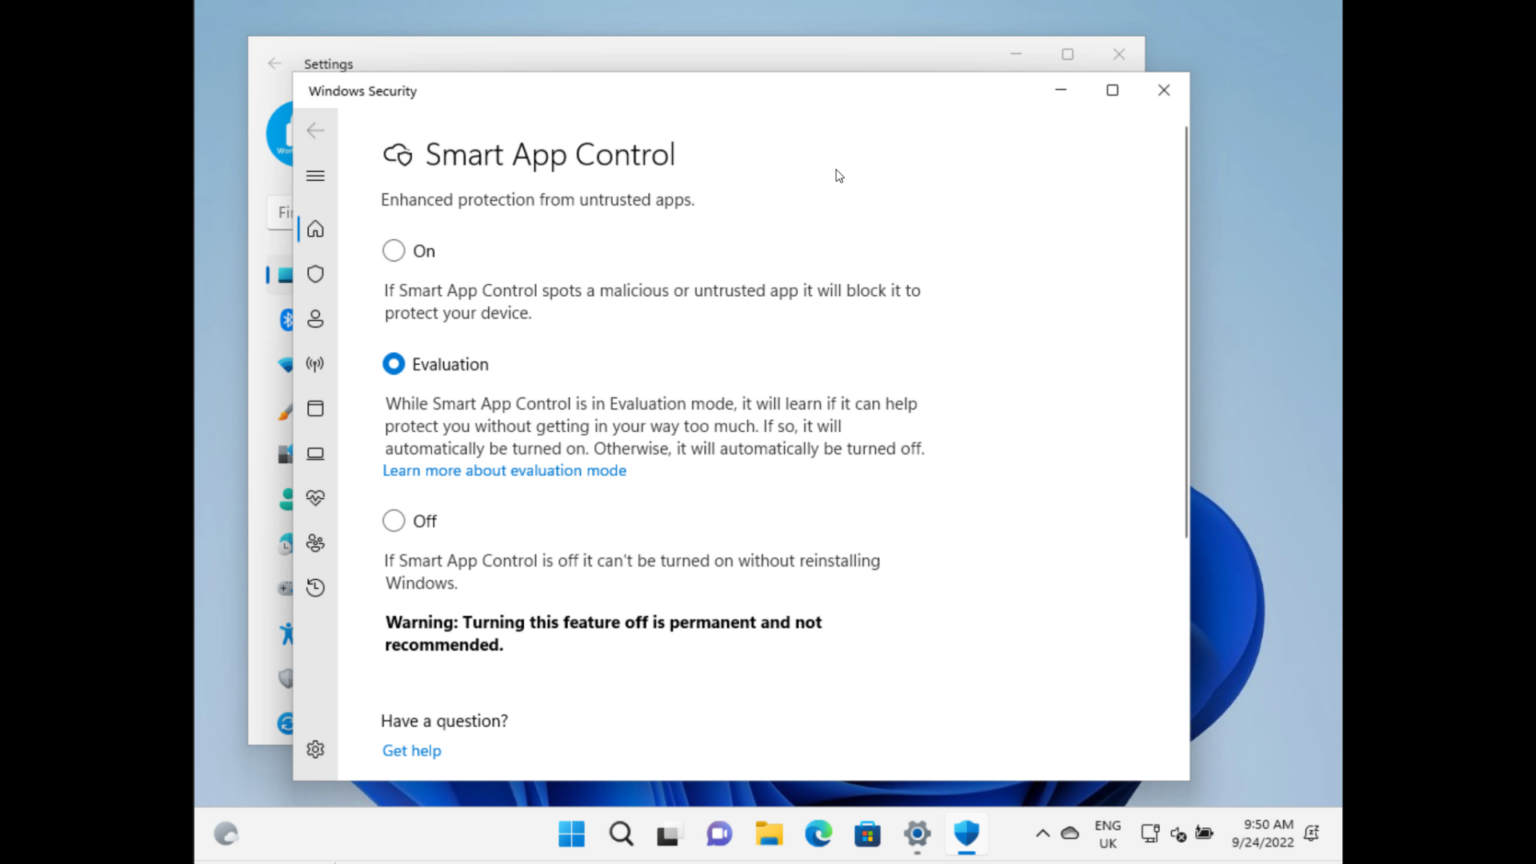1536x864 pixels.
Task: Toggle the sidebar with the hamburger menu
Action: coord(315,175)
